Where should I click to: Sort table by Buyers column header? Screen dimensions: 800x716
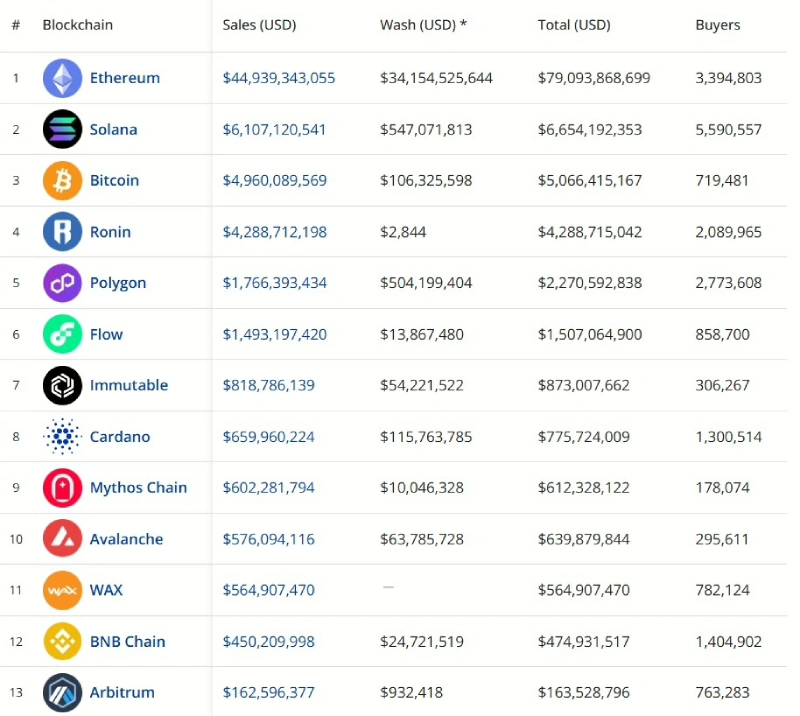tap(717, 25)
